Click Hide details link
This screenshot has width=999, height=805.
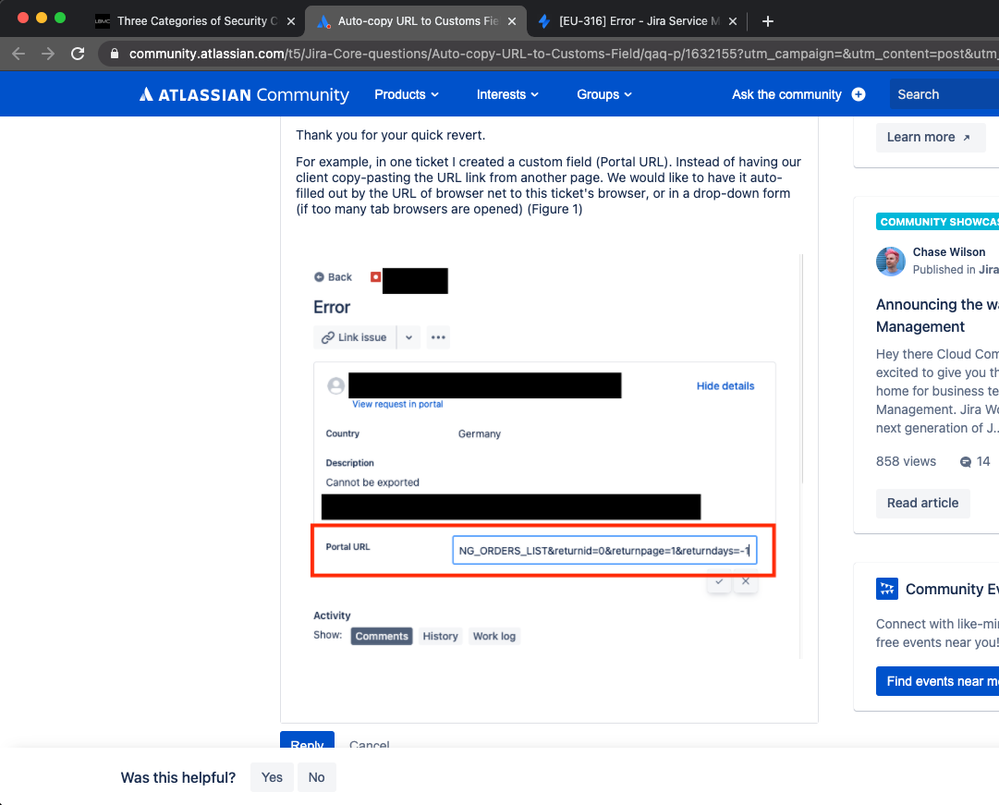coord(725,385)
